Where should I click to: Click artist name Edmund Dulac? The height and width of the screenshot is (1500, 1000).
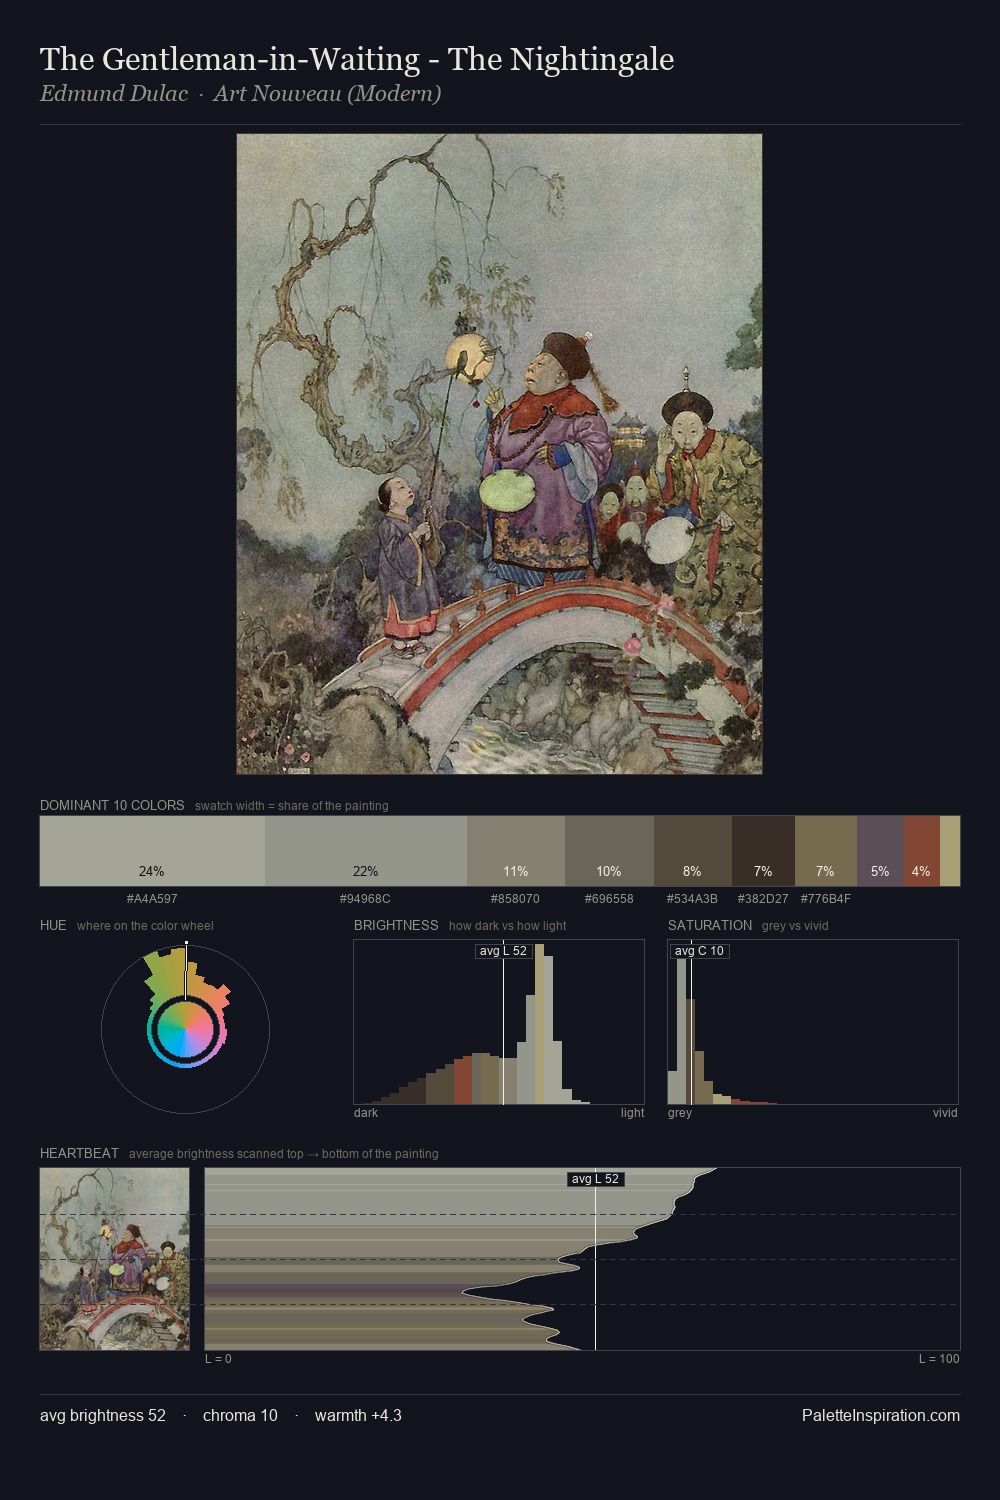[114, 94]
